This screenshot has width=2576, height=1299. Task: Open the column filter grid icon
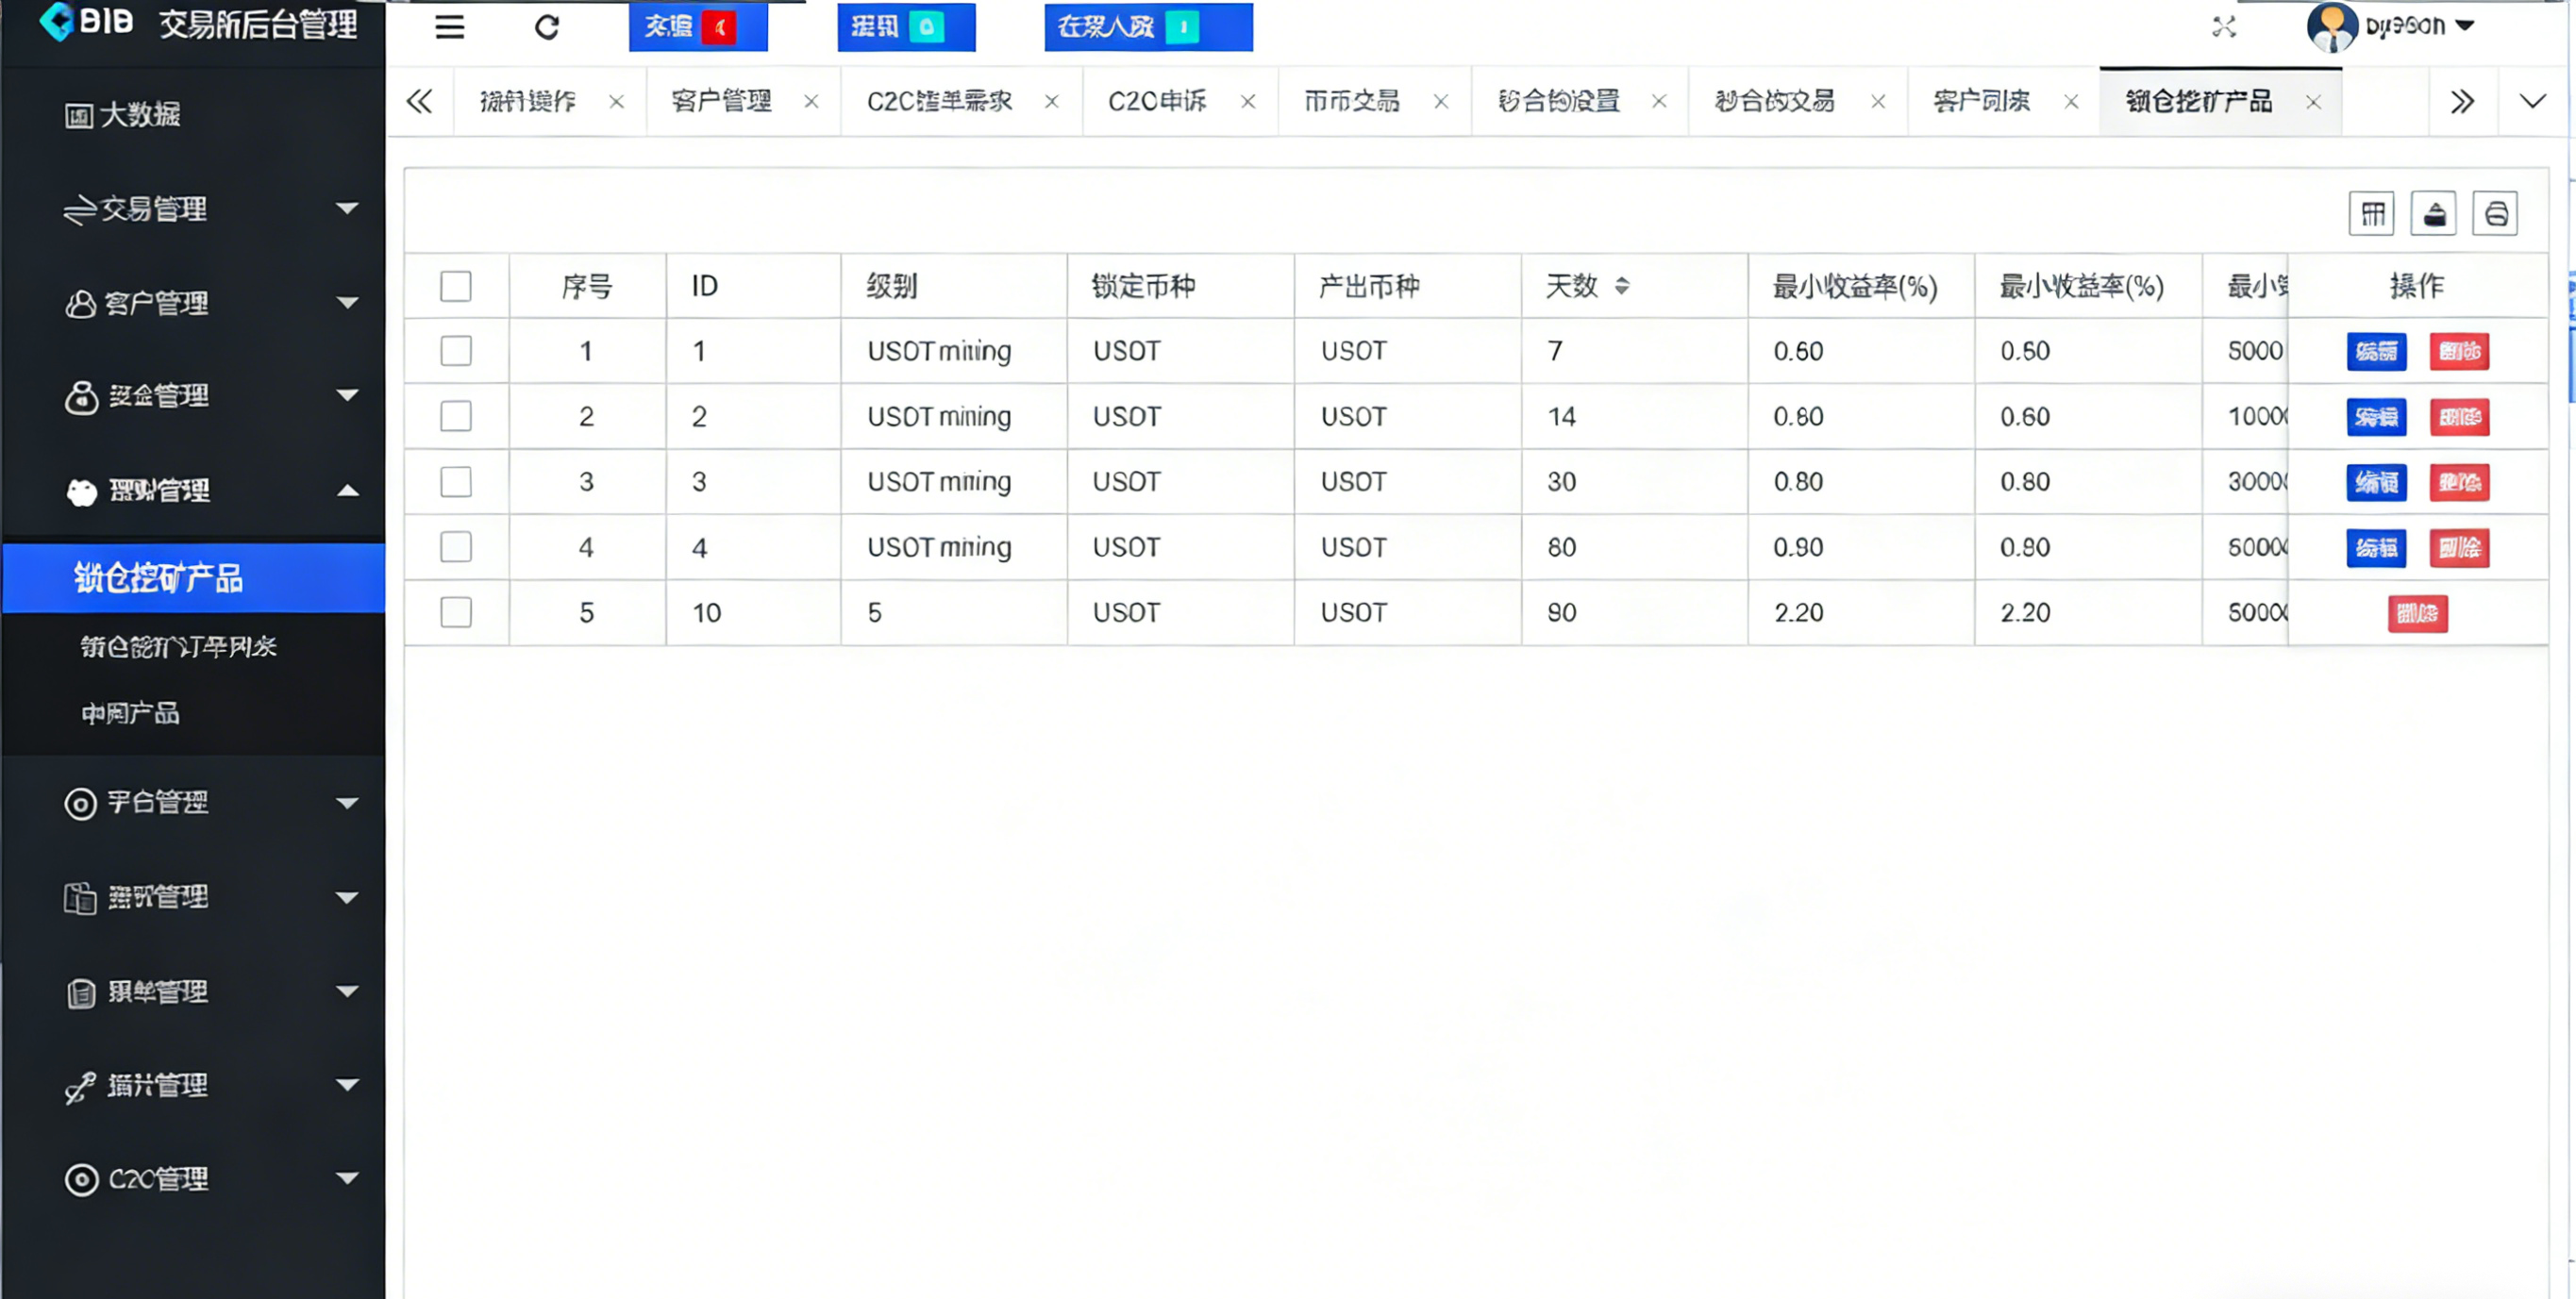pos(2371,214)
